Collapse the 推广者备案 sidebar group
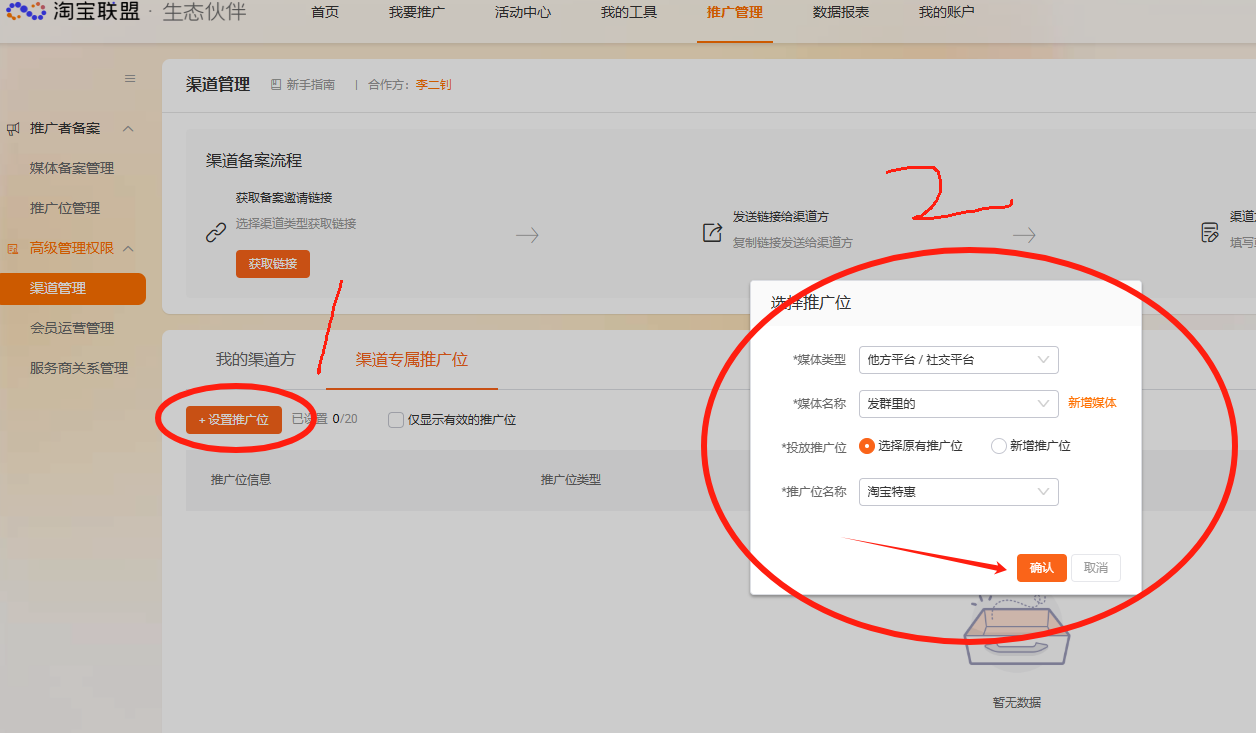The image size is (1256, 733). tap(127, 129)
